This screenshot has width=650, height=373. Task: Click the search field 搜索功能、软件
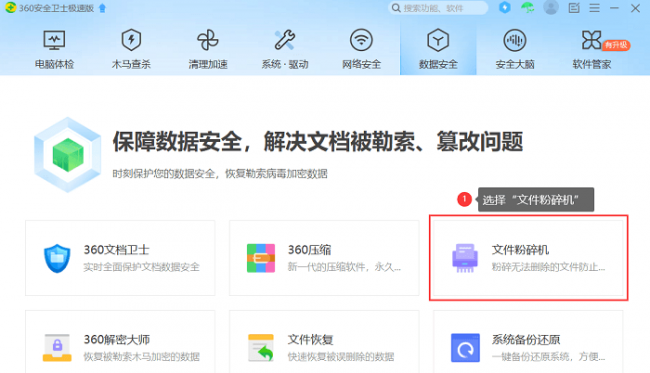438,8
